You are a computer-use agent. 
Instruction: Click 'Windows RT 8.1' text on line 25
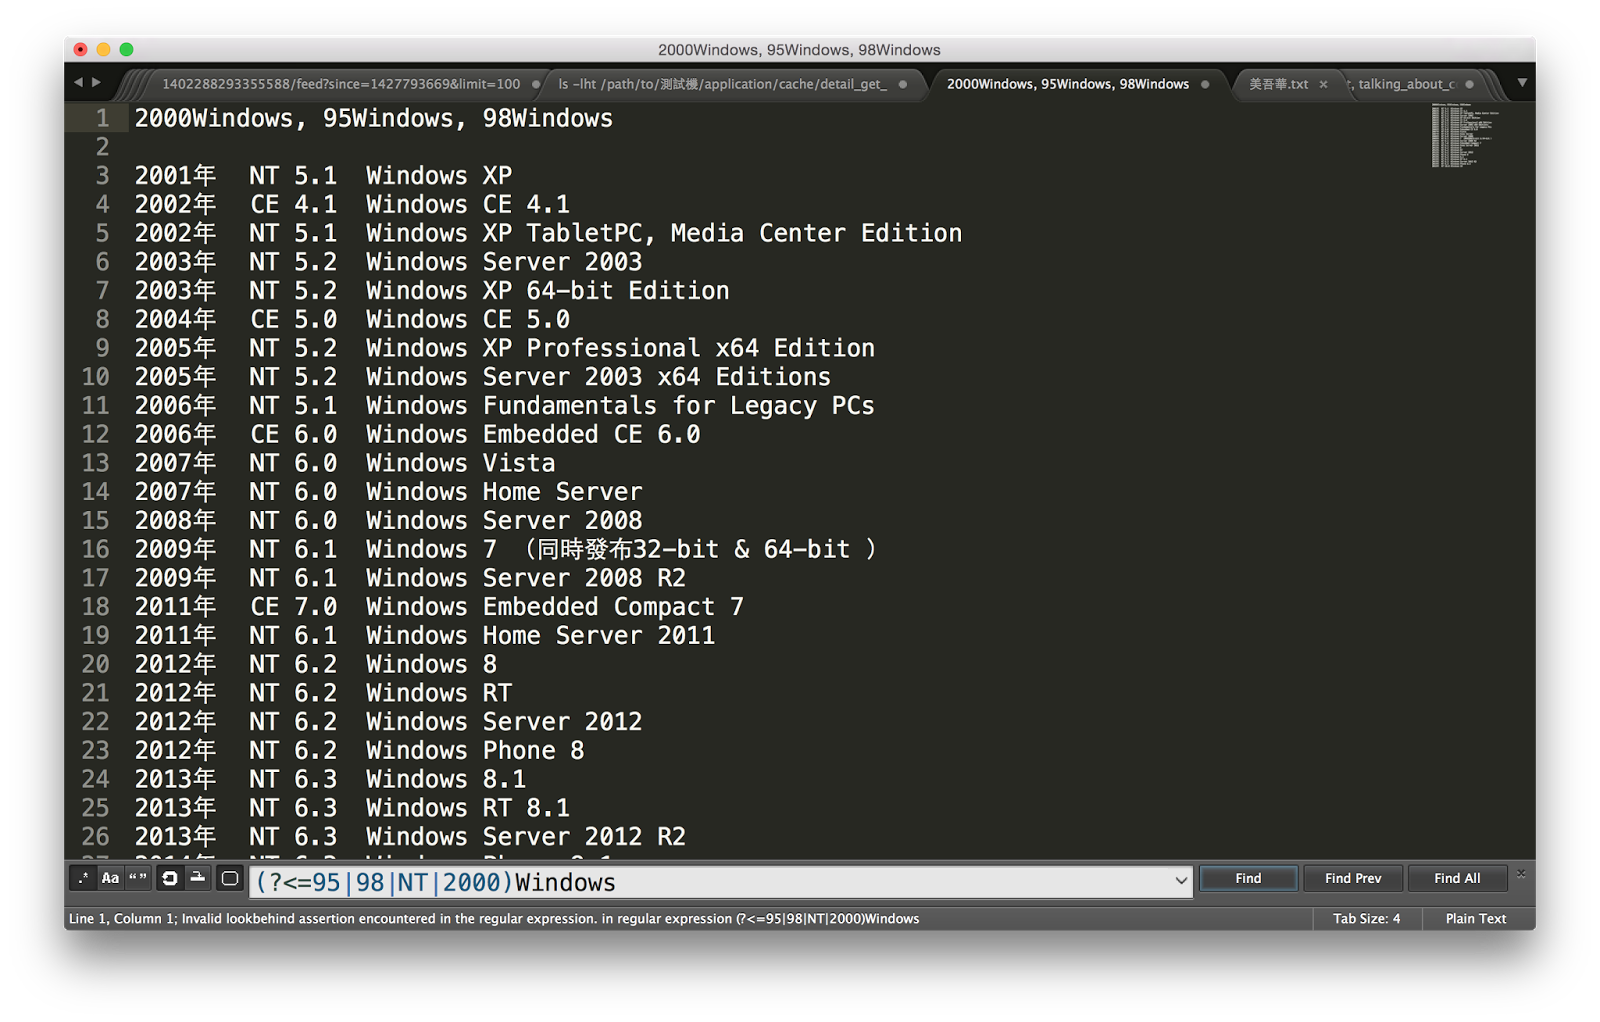[468, 808]
